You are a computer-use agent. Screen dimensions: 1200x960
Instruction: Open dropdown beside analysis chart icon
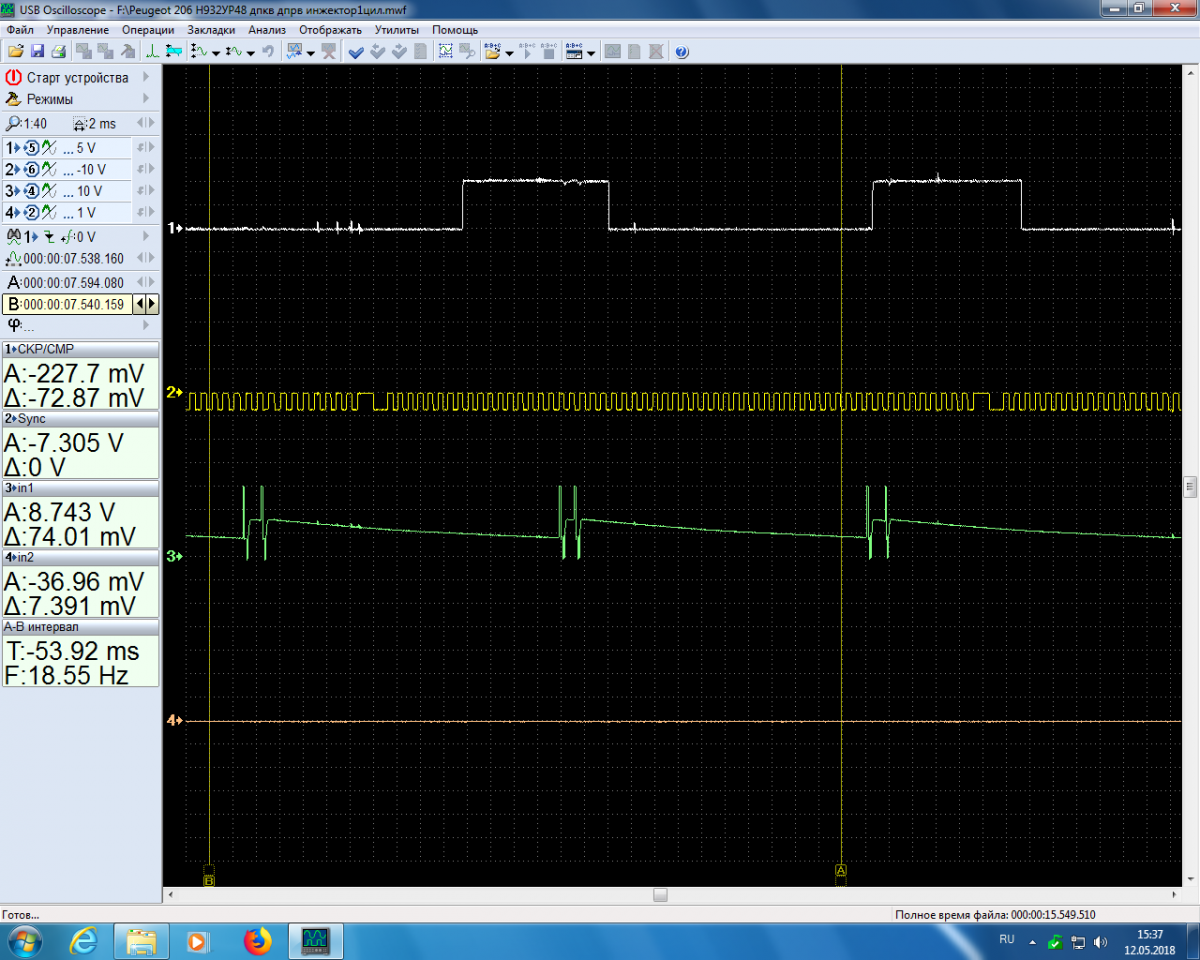(311, 52)
